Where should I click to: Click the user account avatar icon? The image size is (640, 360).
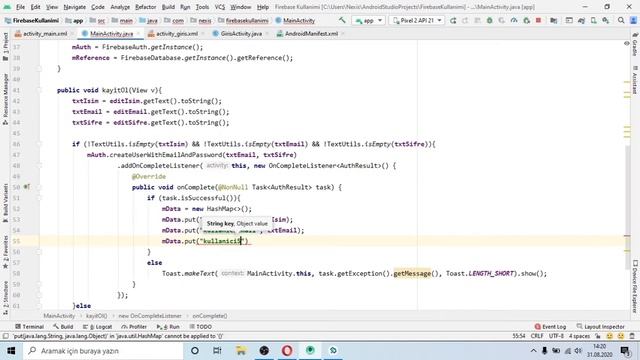click(x=633, y=20)
